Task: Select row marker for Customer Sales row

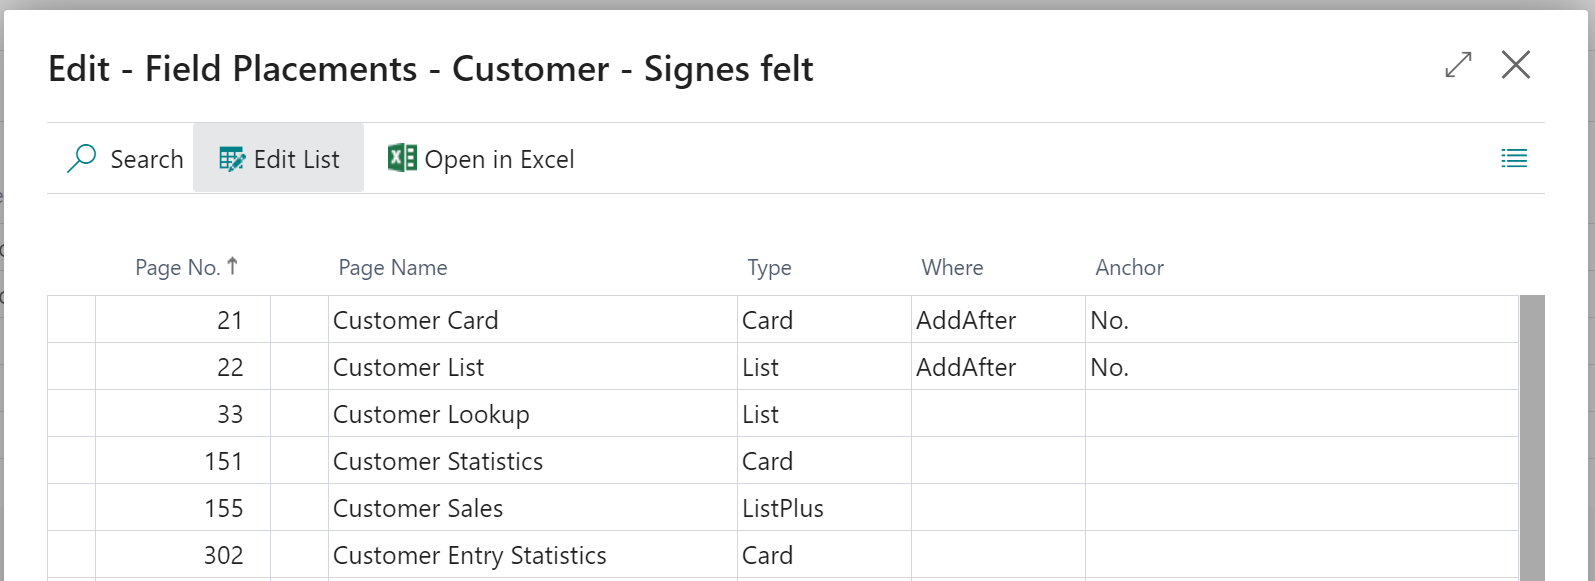Action: (x=72, y=508)
